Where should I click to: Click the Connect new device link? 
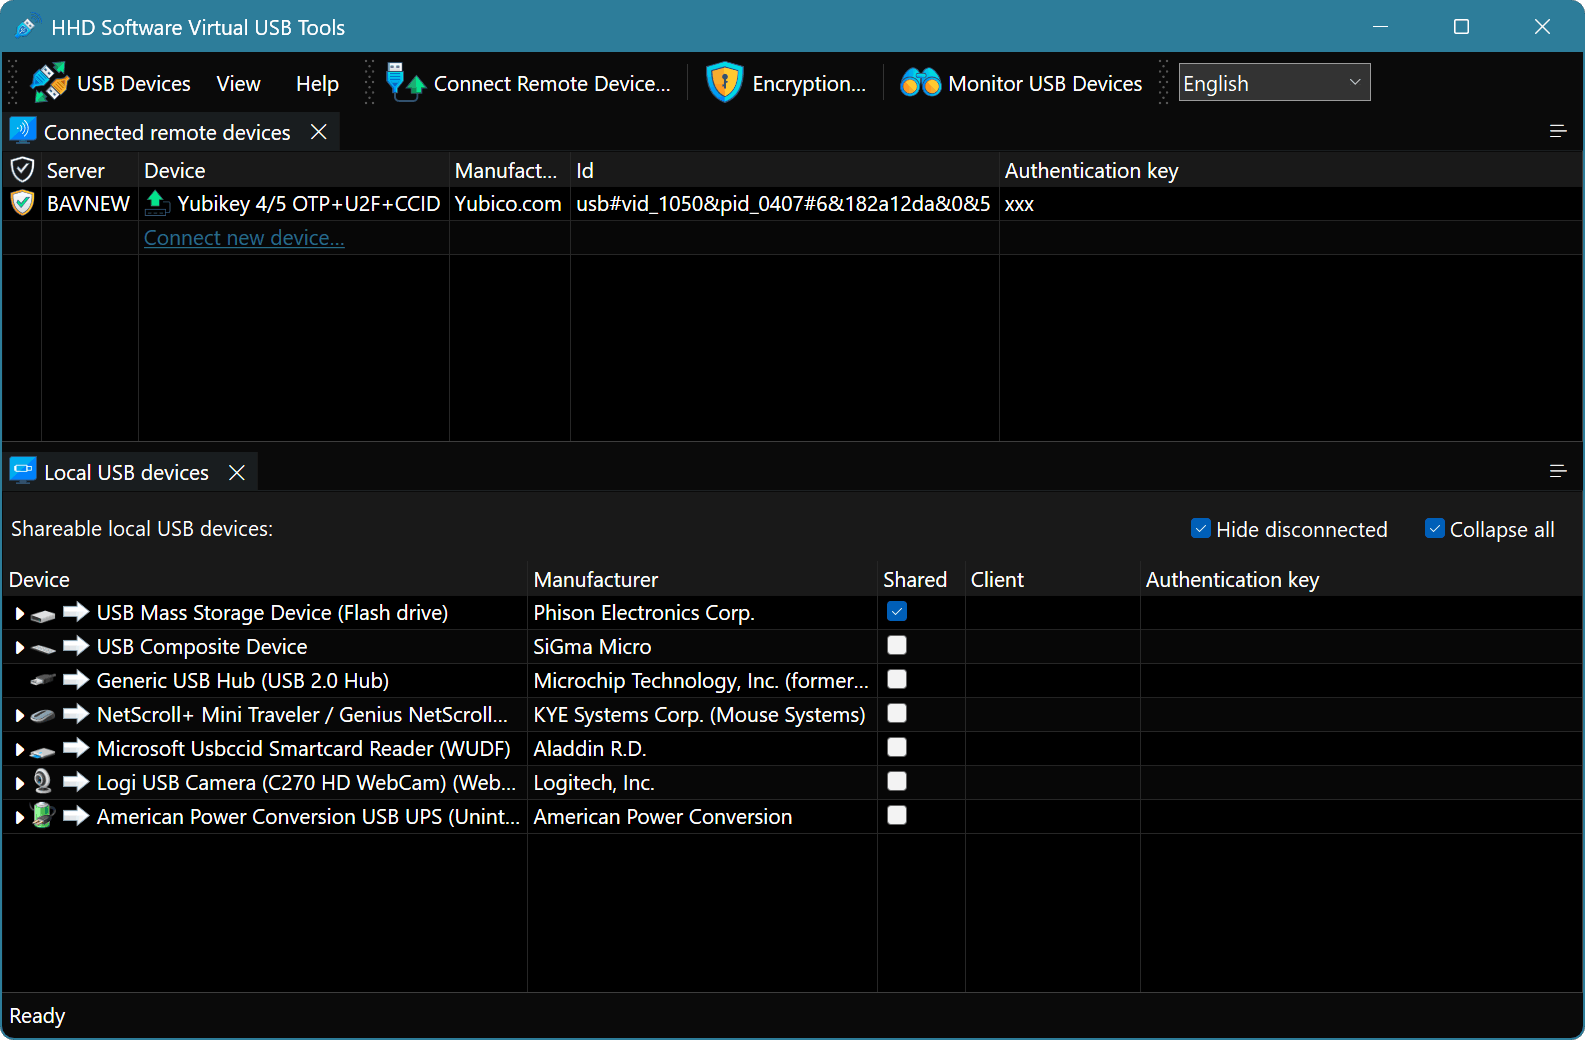(244, 238)
